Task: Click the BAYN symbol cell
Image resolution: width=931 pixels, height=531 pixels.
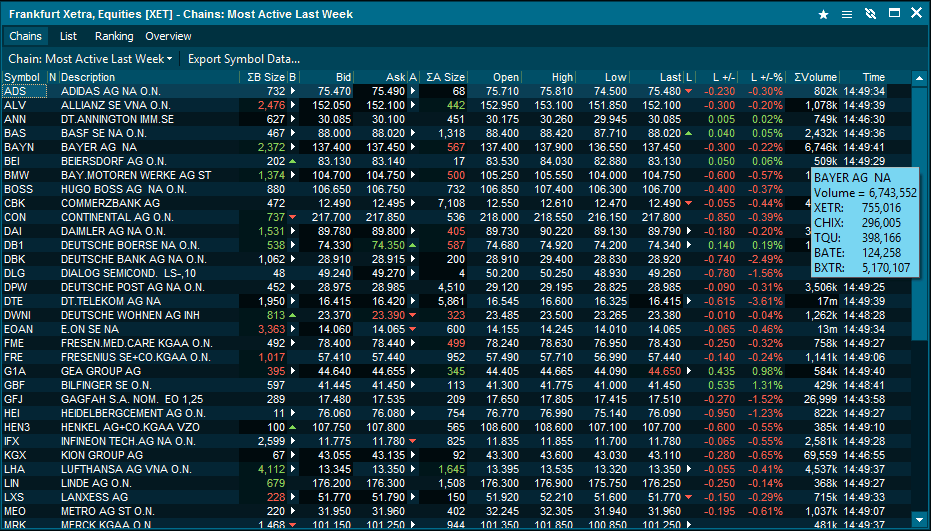Action: click(x=24, y=147)
